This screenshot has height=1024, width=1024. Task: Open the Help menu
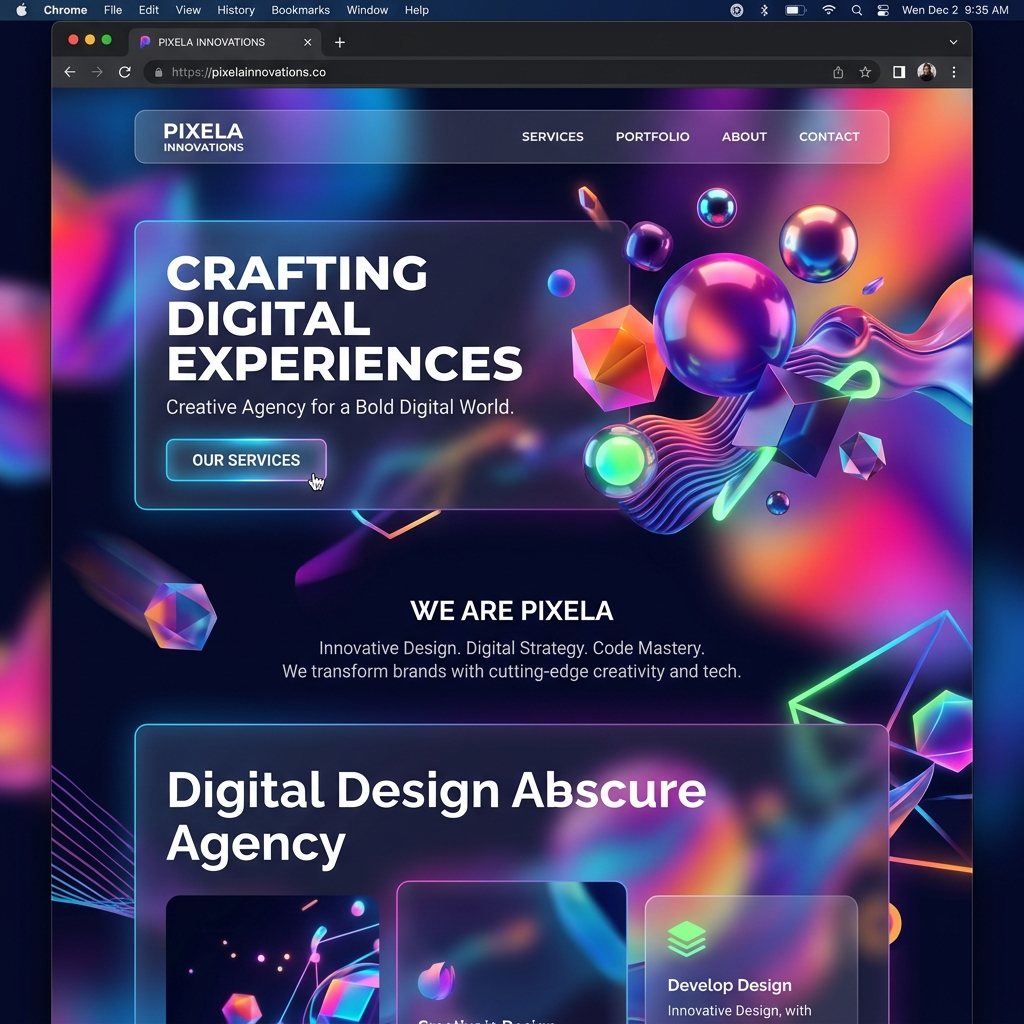(417, 10)
